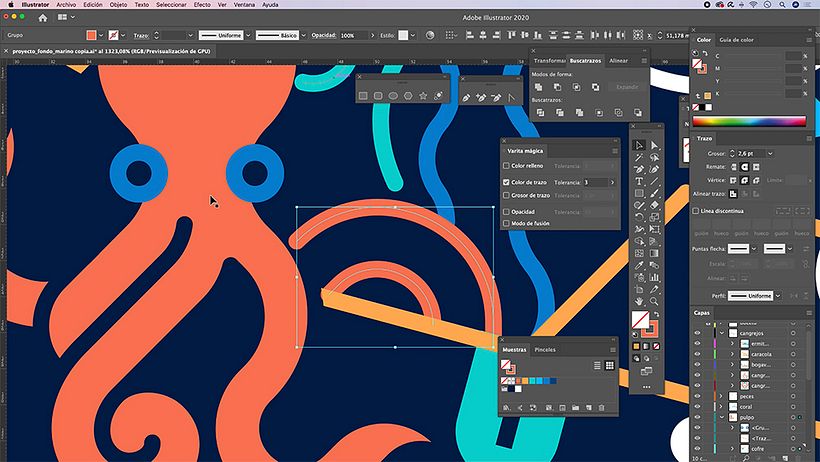Apply Intersect shape mode
The image size is (820, 462).
[576, 87]
